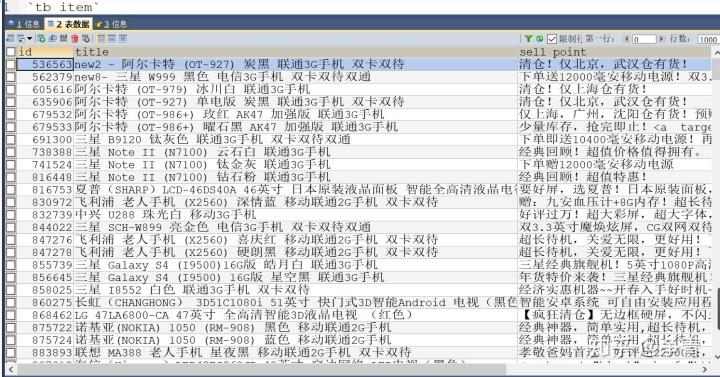The image size is (720, 377).
Task: Delete selected rows with the red trash icon
Action: pos(74,39)
